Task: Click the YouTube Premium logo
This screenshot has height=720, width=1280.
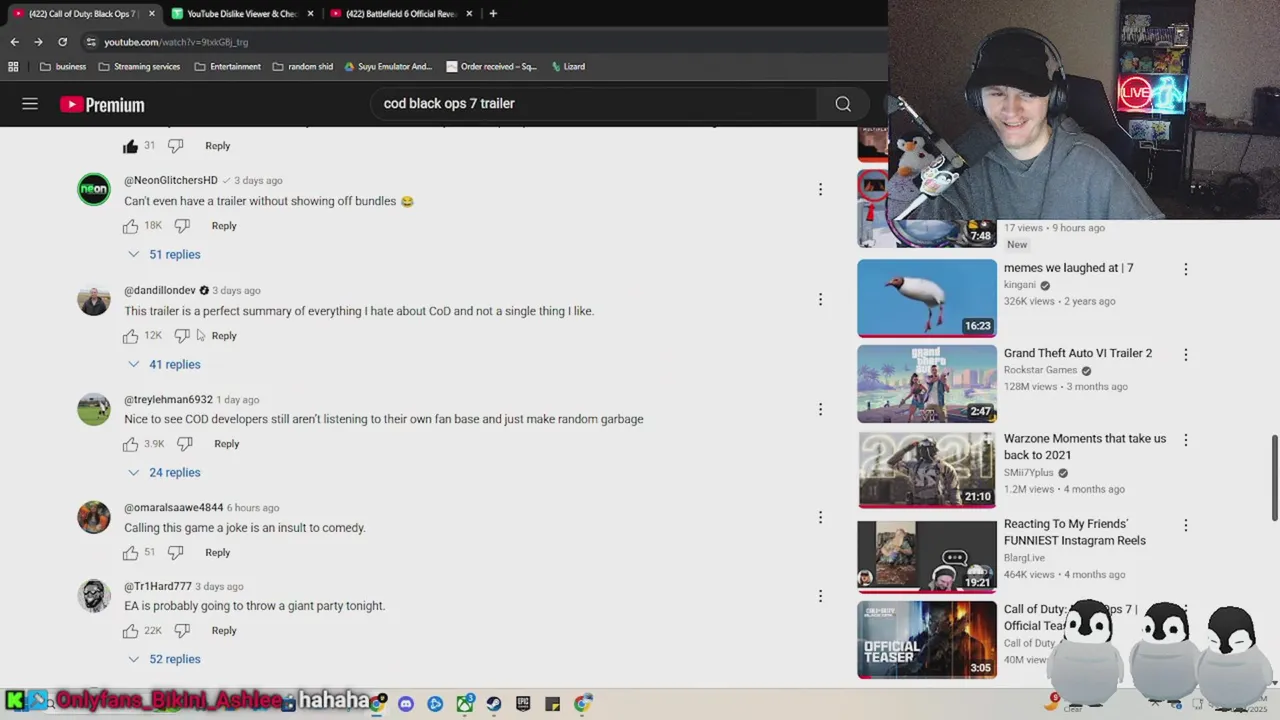Action: [x=102, y=105]
